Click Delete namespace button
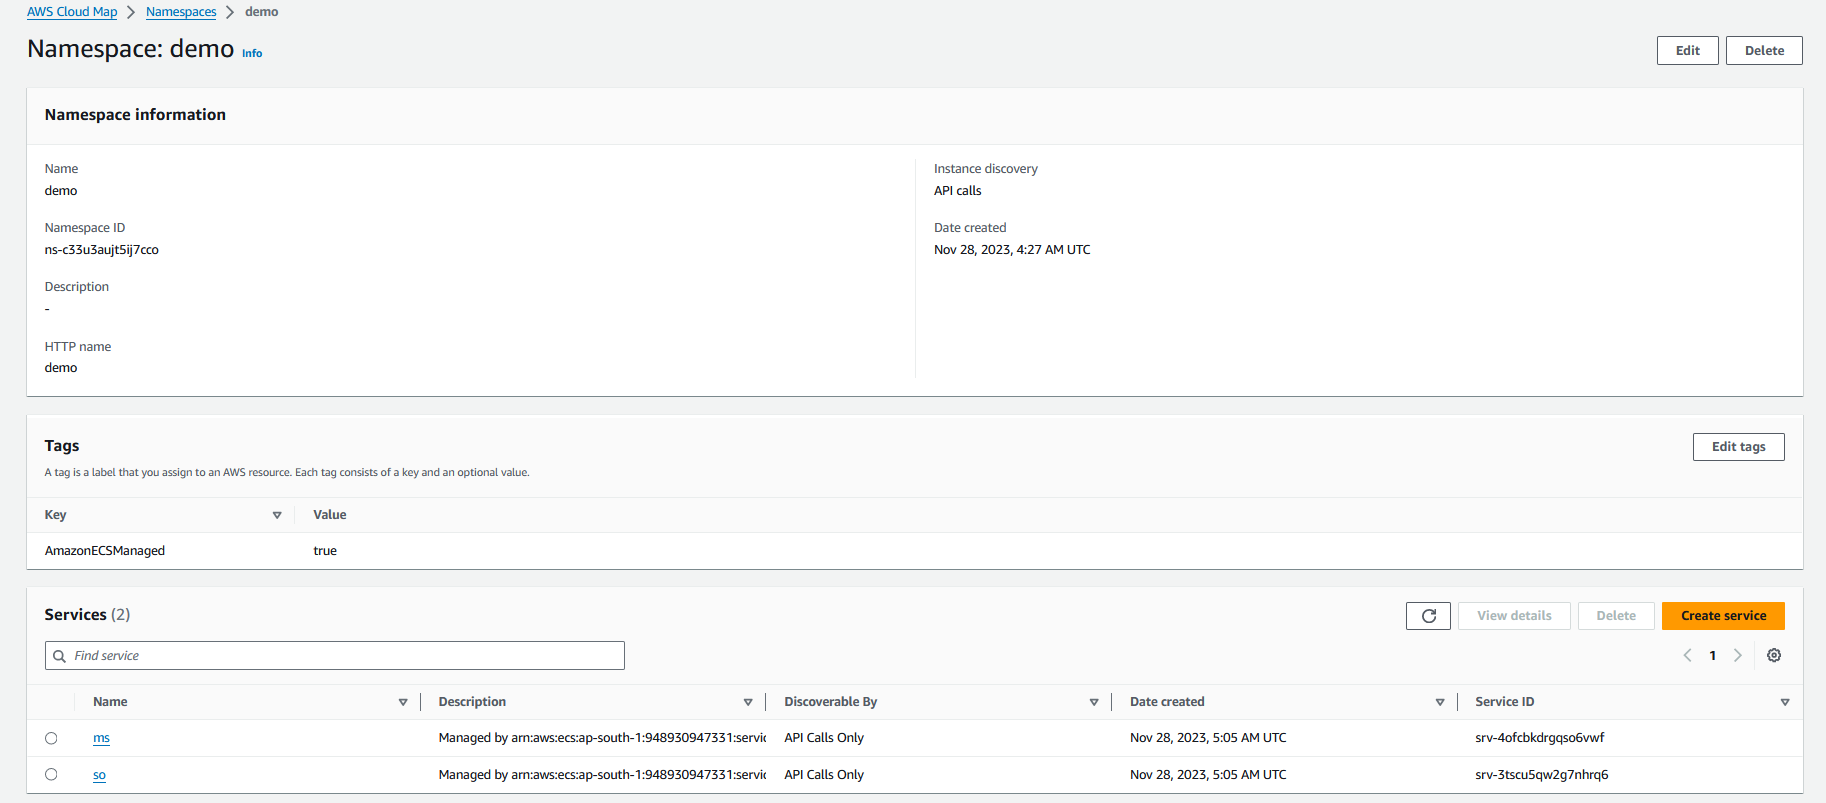 click(1764, 51)
